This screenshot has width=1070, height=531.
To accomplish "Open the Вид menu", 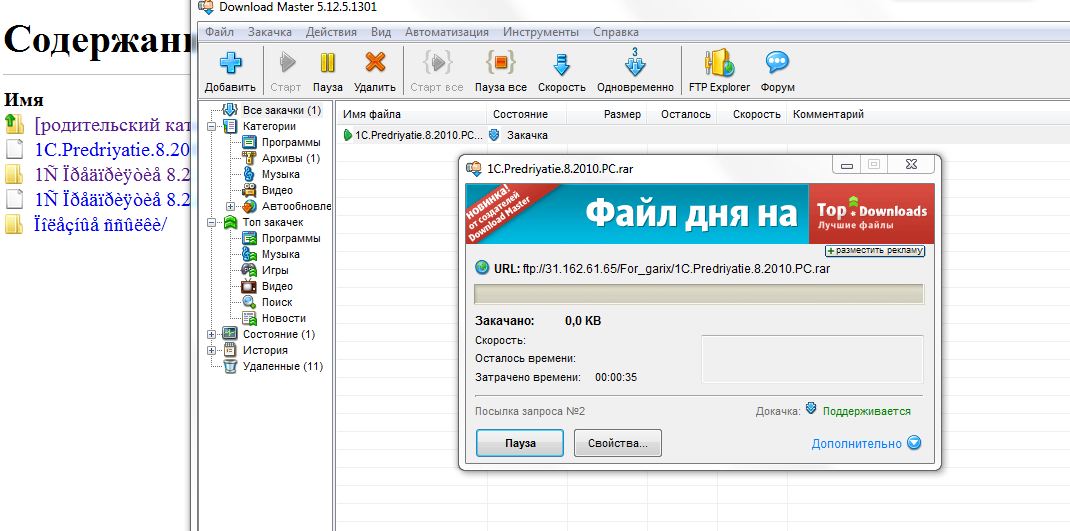I will tap(381, 32).
